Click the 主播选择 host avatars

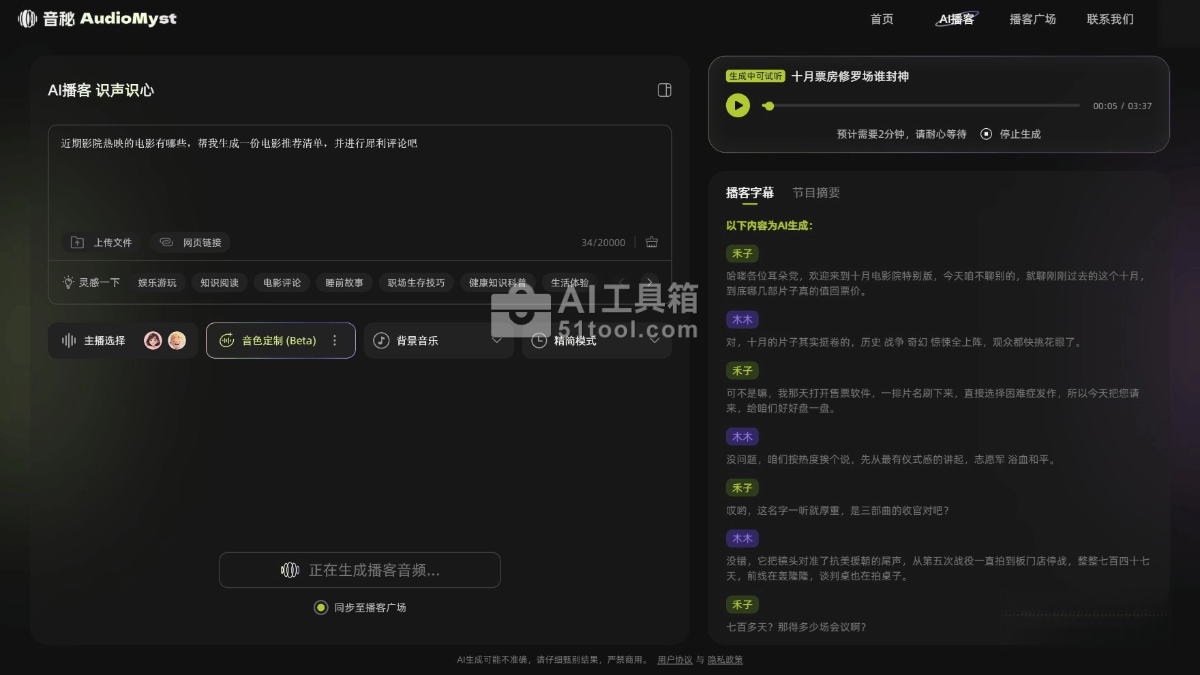[x=165, y=340]
